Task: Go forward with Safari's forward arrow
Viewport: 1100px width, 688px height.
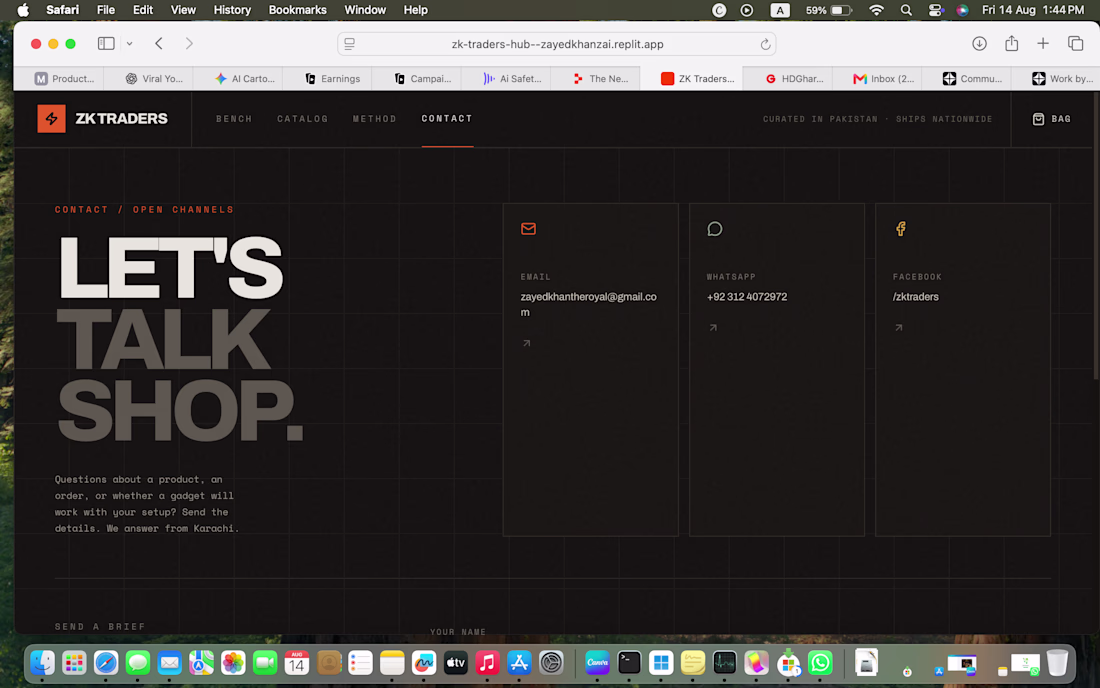Action: point(189,43)
